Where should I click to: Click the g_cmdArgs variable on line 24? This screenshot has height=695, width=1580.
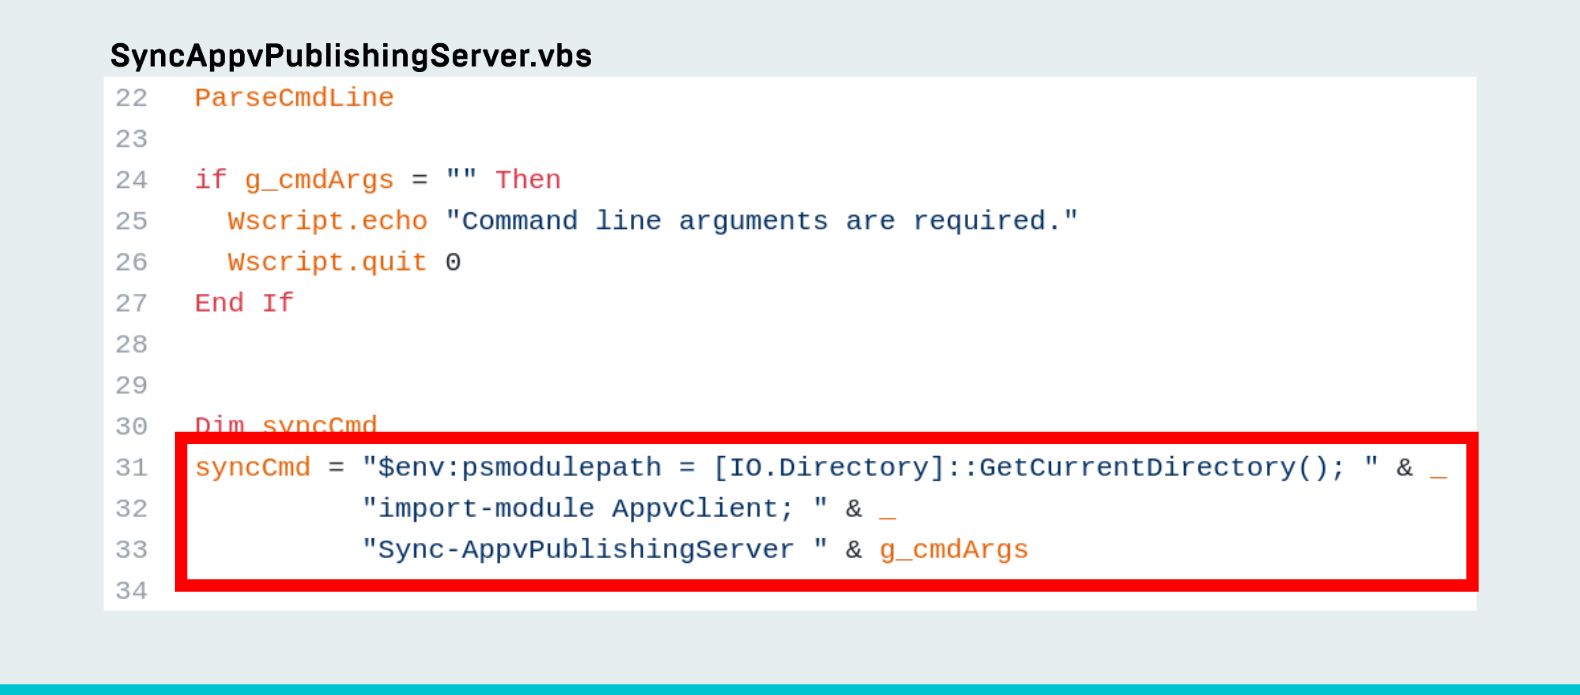pos(319,181)
